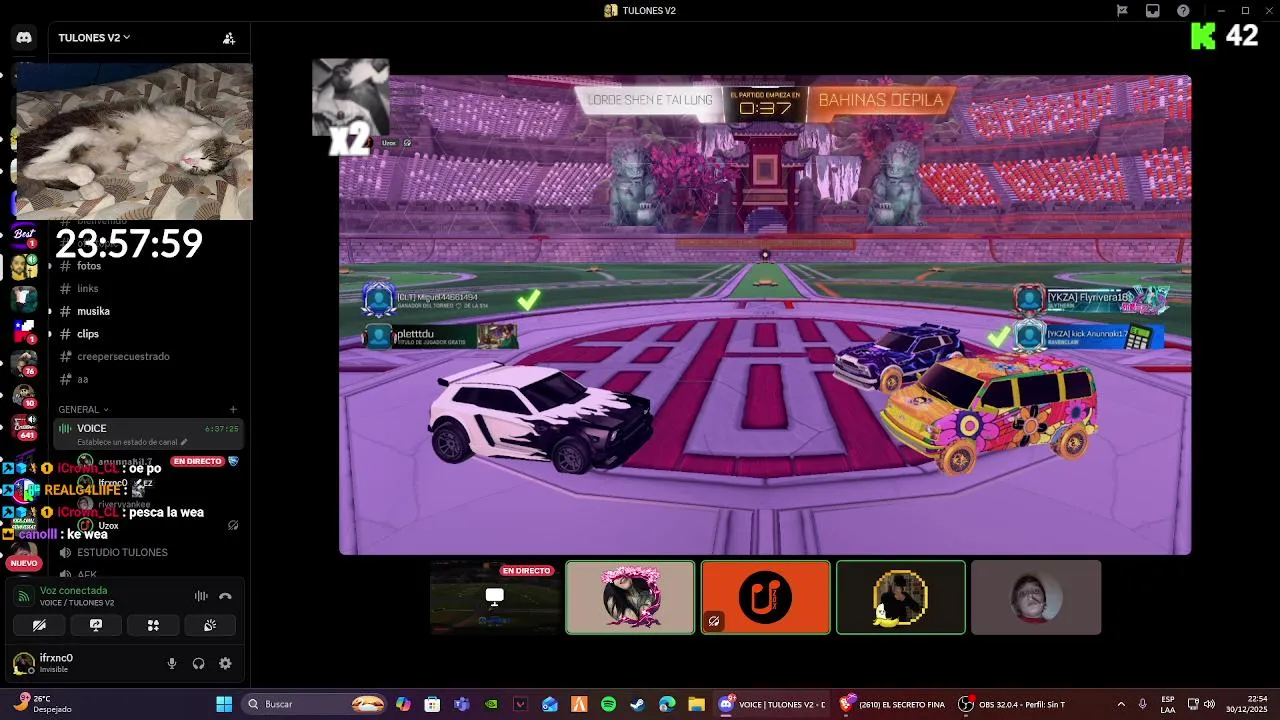Open Microsoft Edge from the taskbar

click(x=667, y=704)
